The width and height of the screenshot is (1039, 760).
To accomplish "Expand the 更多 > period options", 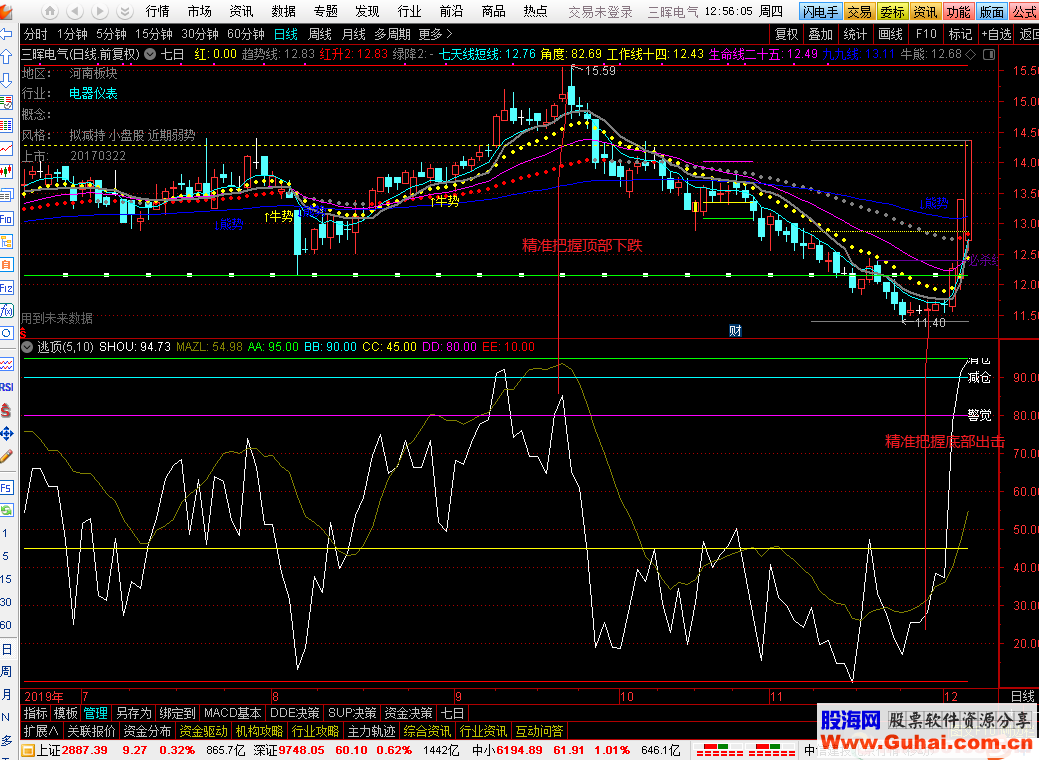I will point(435,34).
